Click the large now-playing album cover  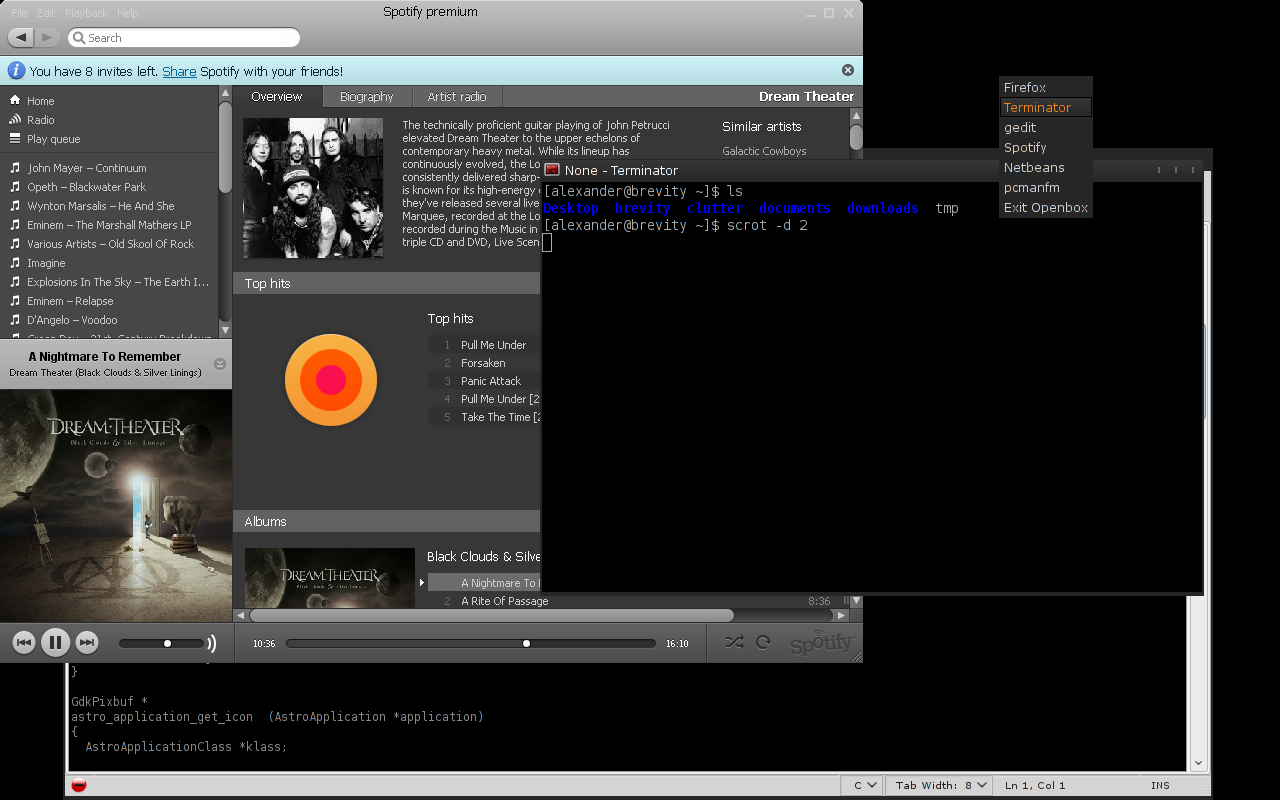[116, 506]
